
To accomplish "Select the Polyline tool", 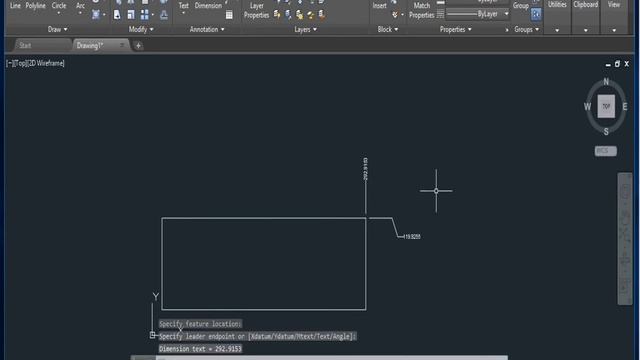I will point(36,6).
